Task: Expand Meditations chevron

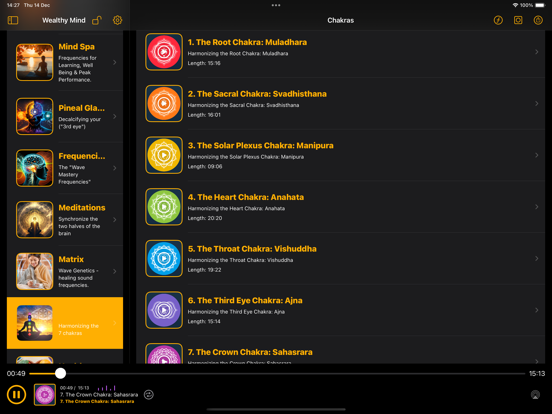Action: pyautogui.click(x=115, y=220)
